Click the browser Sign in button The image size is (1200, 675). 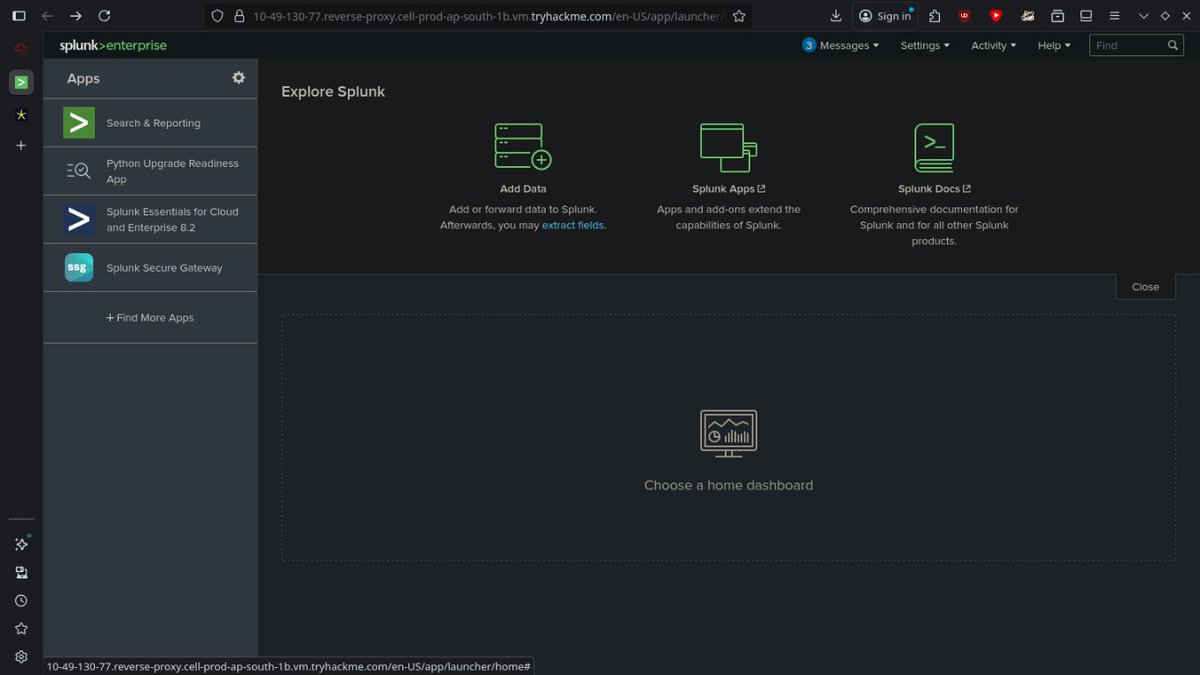(885, 16)
